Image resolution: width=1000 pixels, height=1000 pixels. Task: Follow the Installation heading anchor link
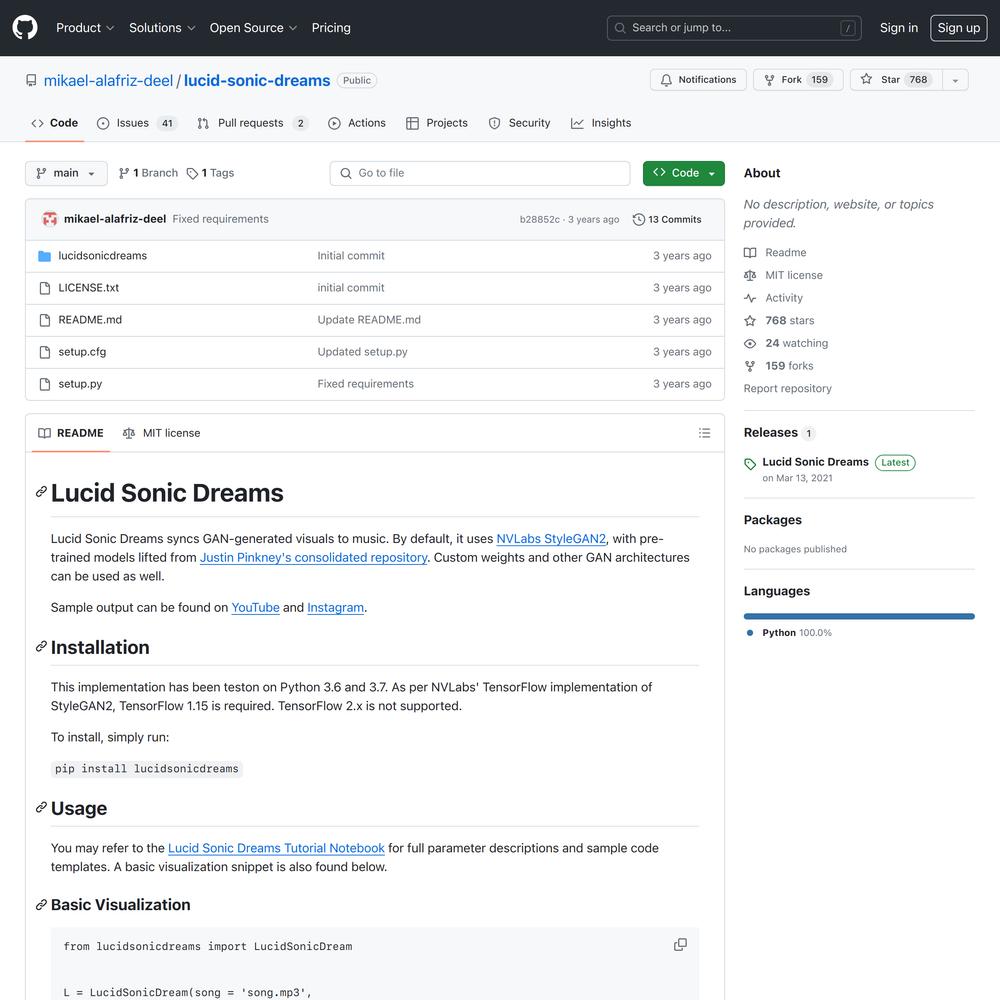[x=41, y=647]
